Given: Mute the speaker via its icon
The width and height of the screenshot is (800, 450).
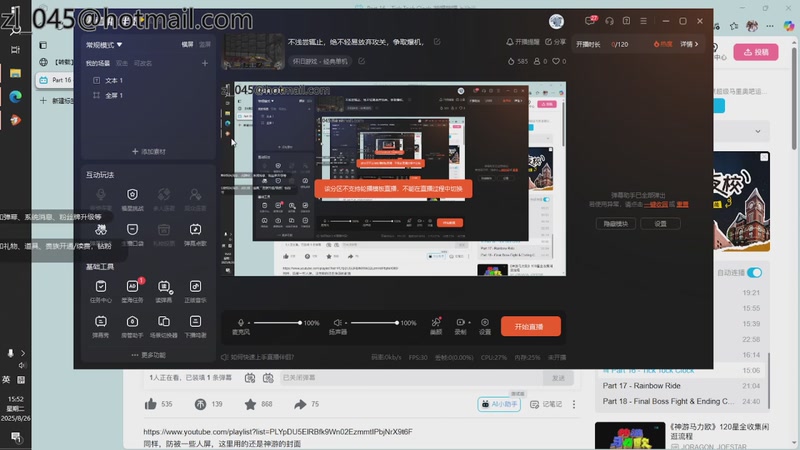Looking at the screenshot, I should click(x=337, y=322).
